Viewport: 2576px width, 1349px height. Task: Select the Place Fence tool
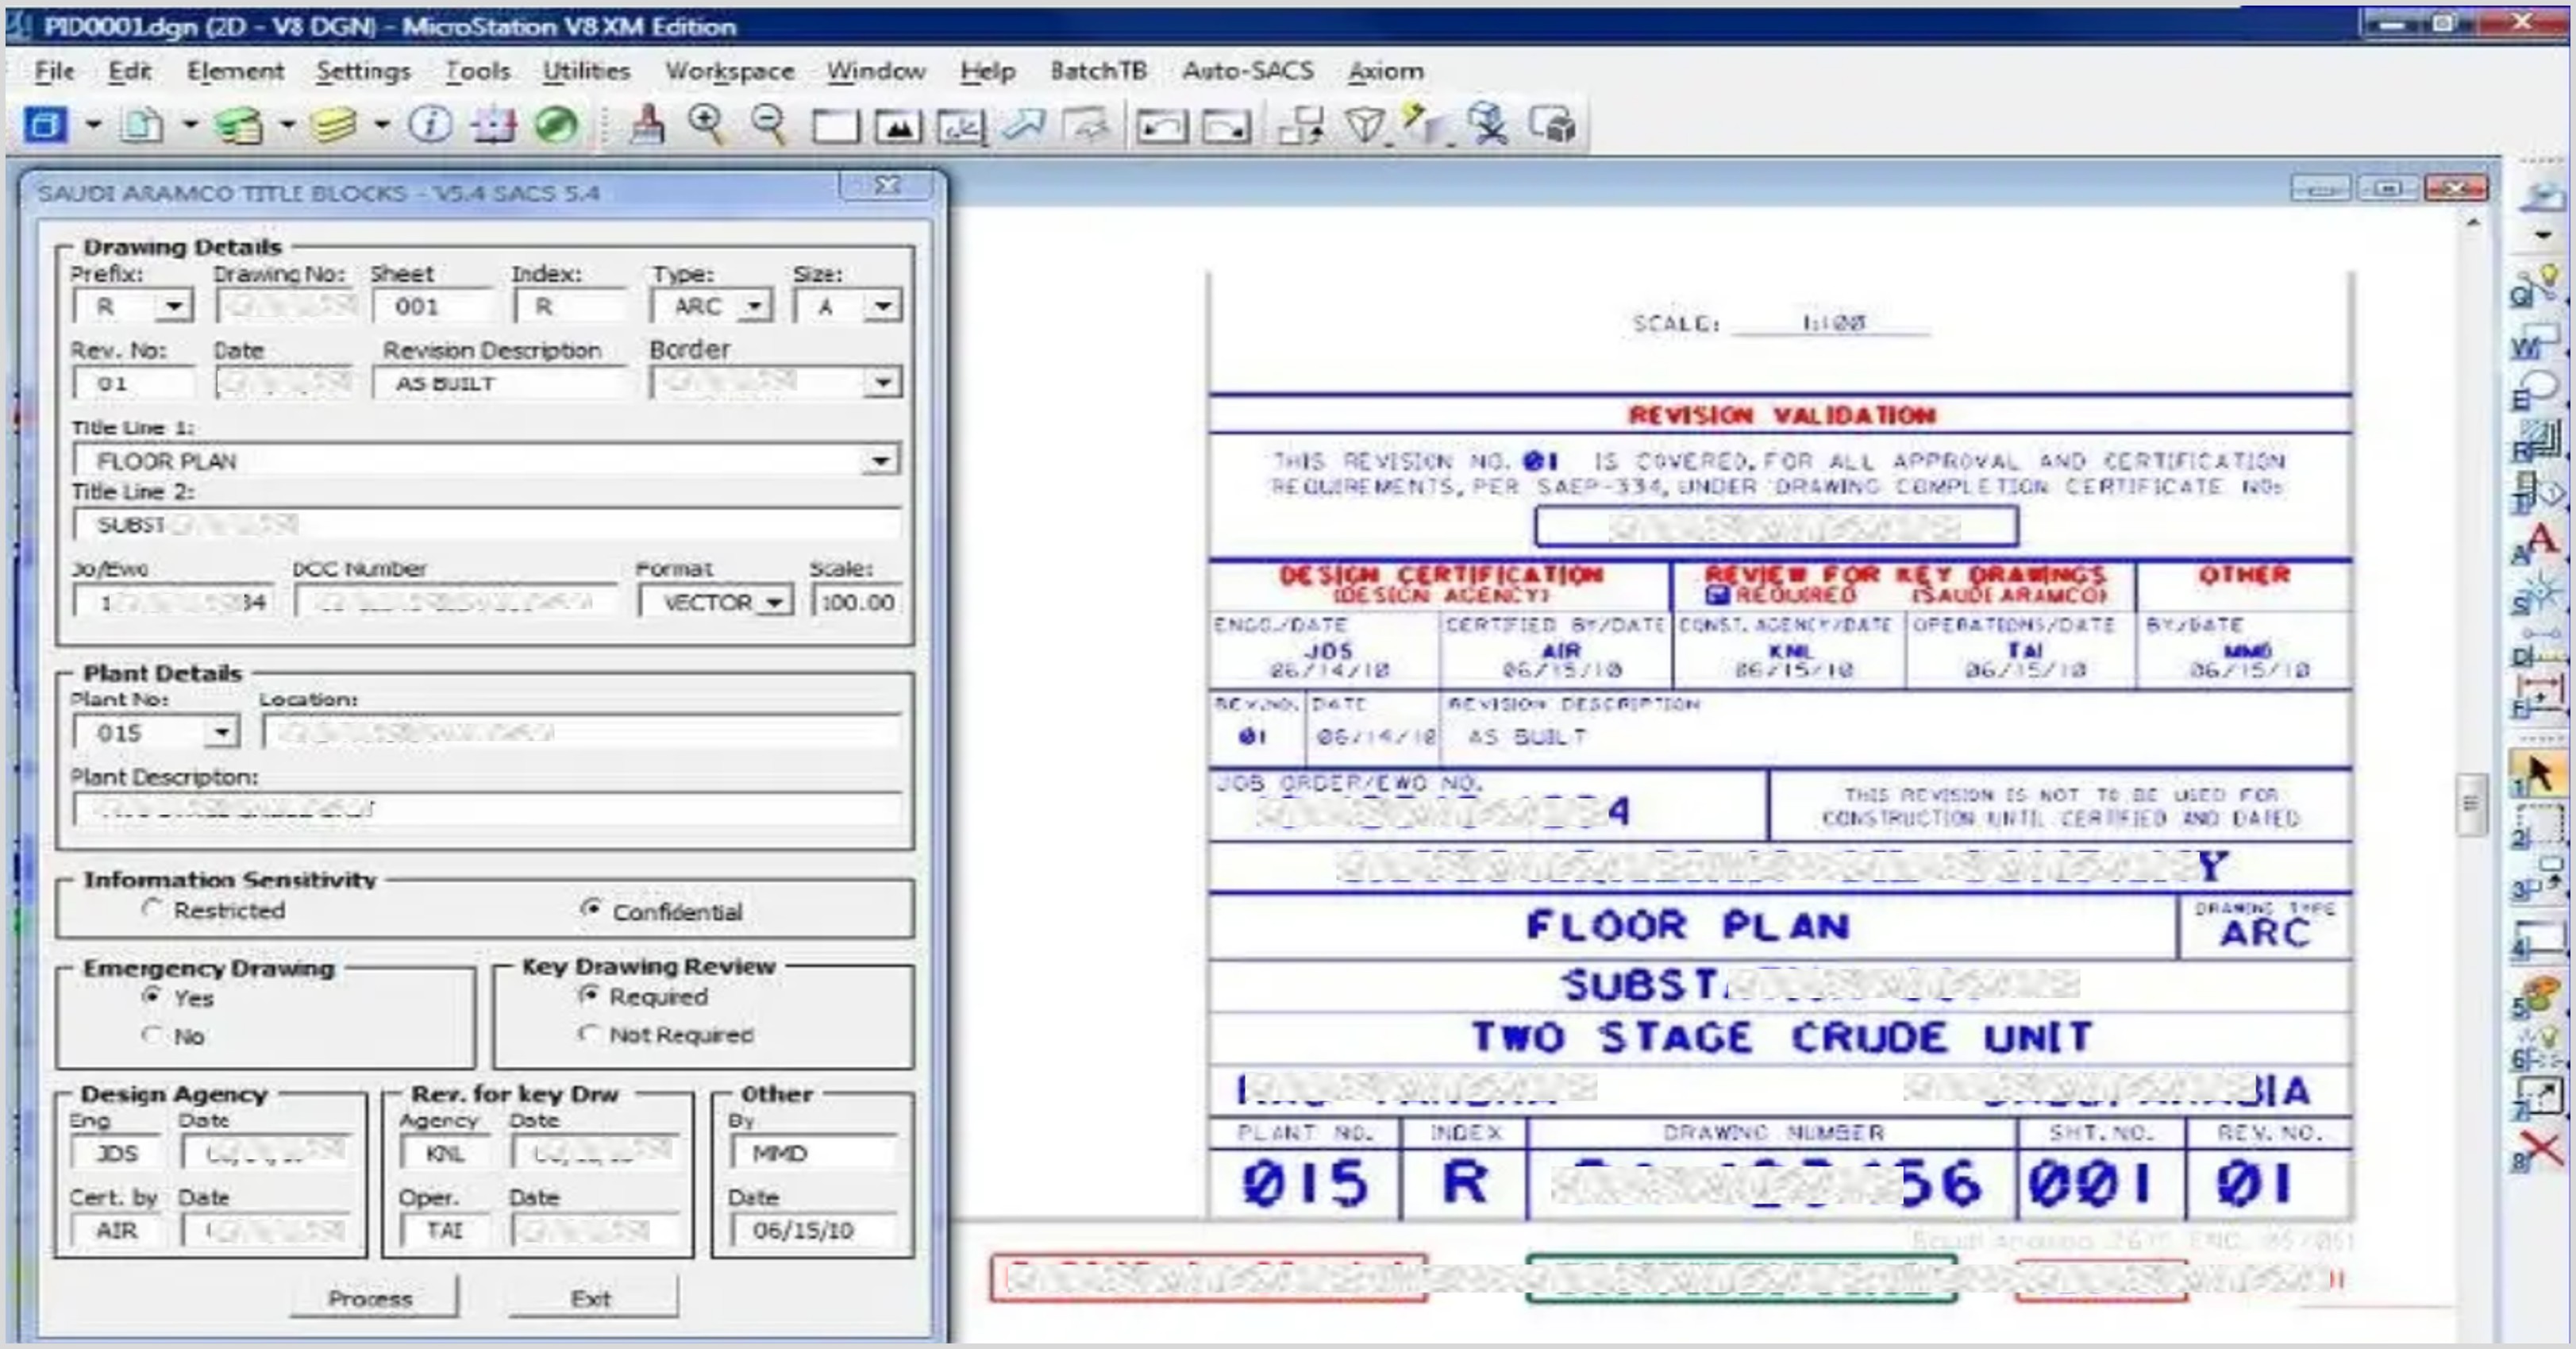pyautogui.click(x=2539, y=828)
